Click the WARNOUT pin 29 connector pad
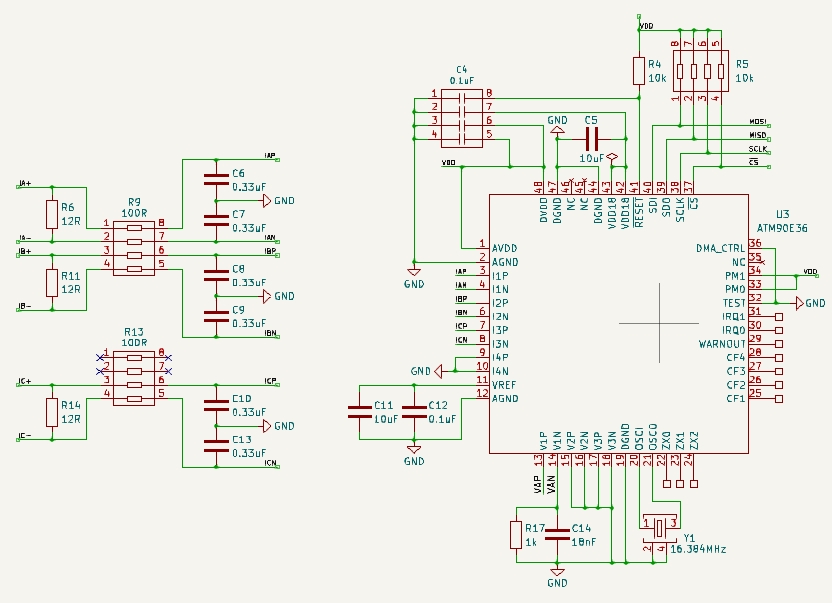The image size is (832, 603). (x=779, y=344)
